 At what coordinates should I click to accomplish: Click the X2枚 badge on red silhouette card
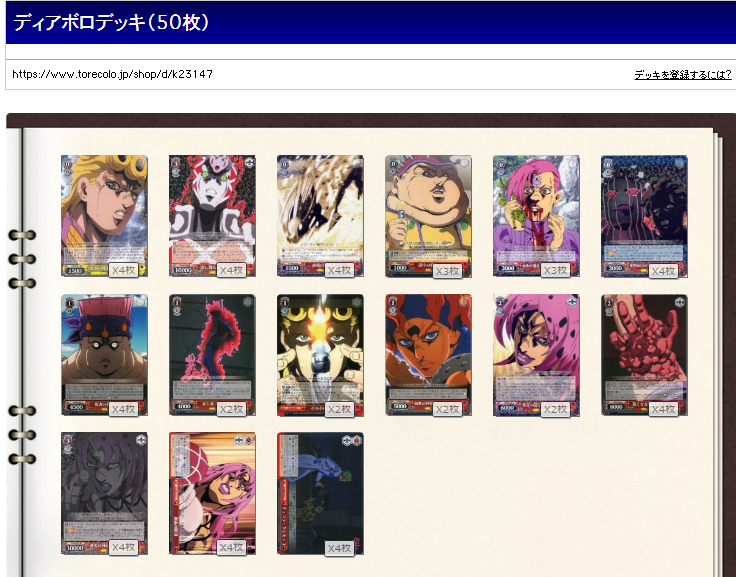click(x=231, y=409)
